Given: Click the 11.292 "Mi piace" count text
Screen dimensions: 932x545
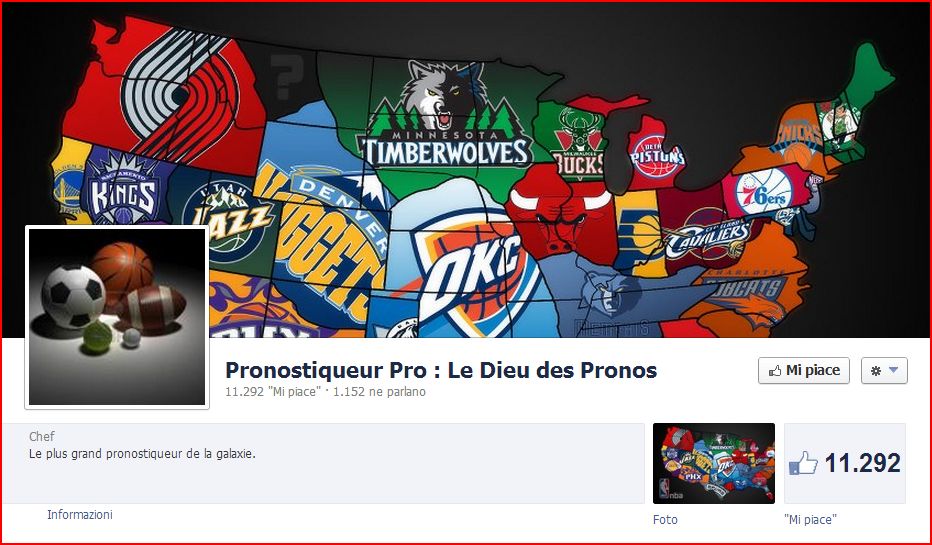Looking at the screenshot, I should point(273,392).
